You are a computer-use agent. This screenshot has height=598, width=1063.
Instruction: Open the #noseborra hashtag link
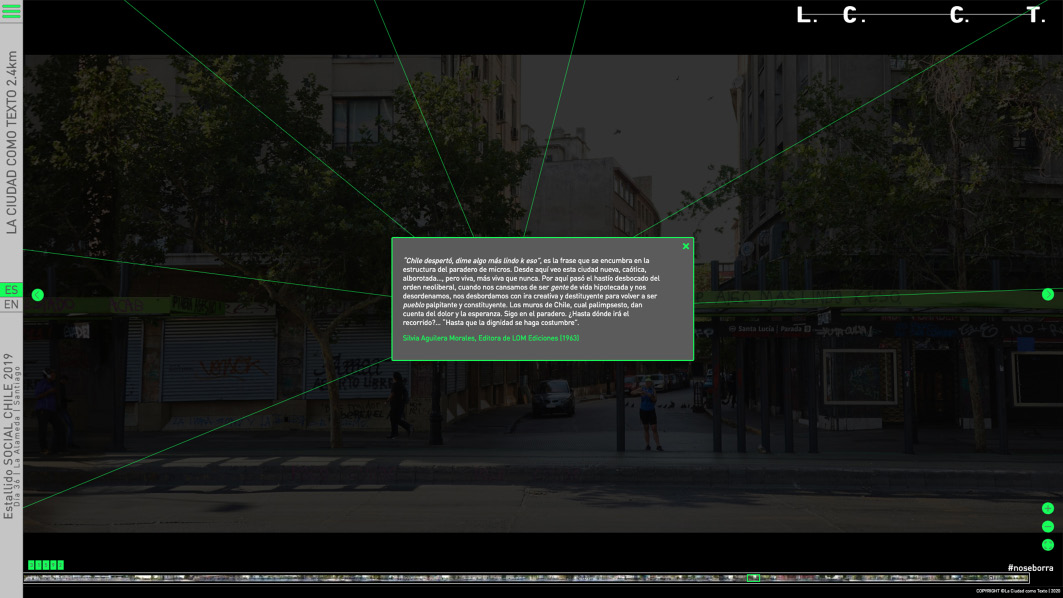point(1032,567)
